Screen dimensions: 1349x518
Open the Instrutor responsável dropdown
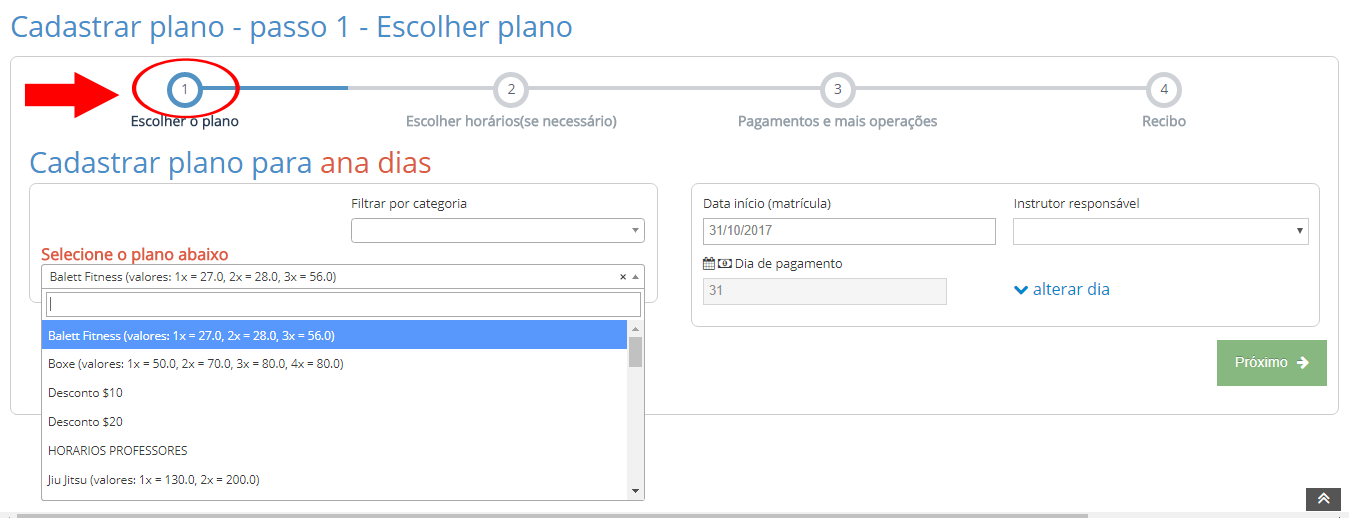pos(1160,231)
